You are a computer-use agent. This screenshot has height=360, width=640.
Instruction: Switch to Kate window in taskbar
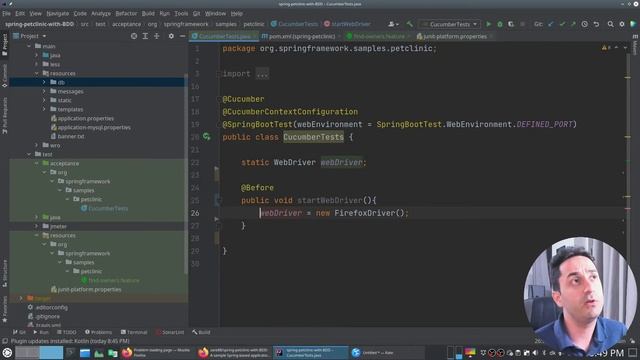point(387,352)
